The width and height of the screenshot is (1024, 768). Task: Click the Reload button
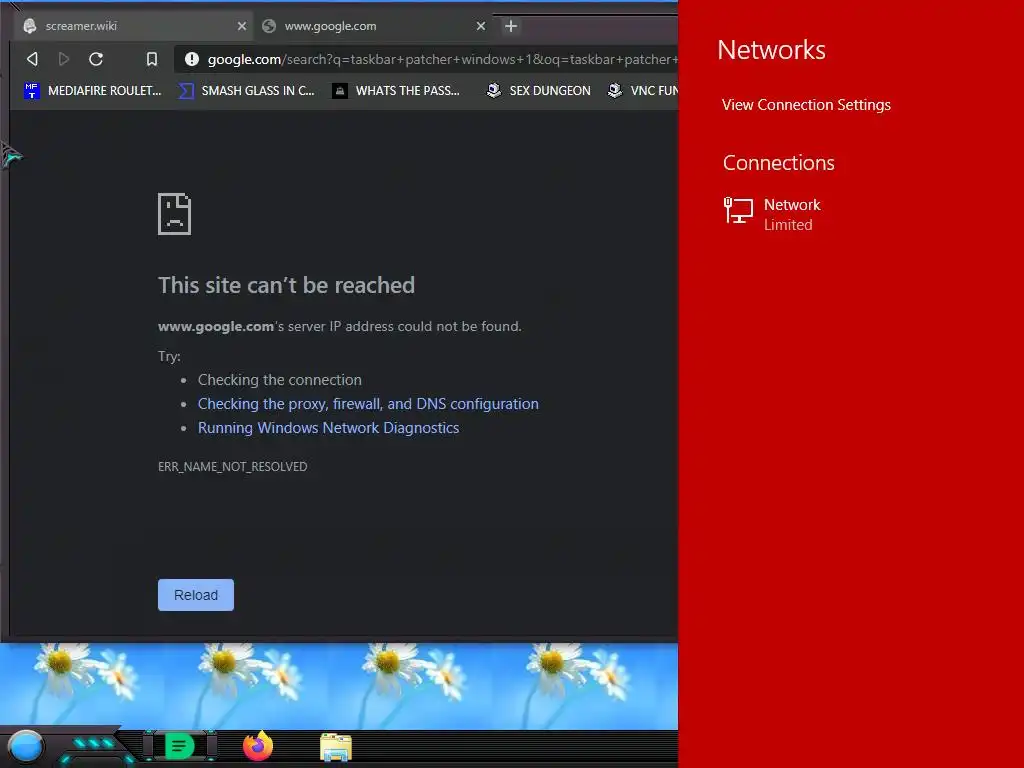(196, 595)
